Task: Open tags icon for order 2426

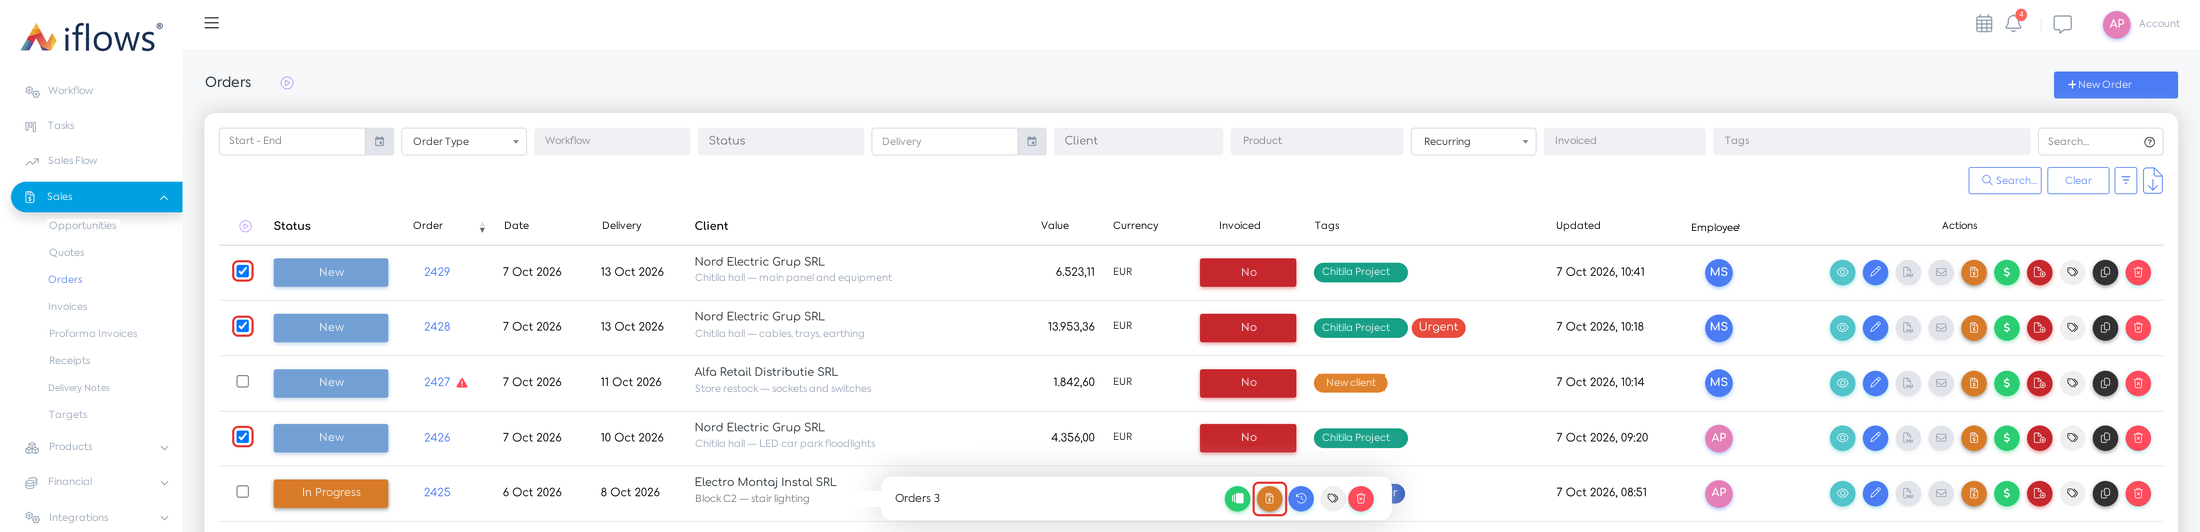Action: pos(2072,438)
